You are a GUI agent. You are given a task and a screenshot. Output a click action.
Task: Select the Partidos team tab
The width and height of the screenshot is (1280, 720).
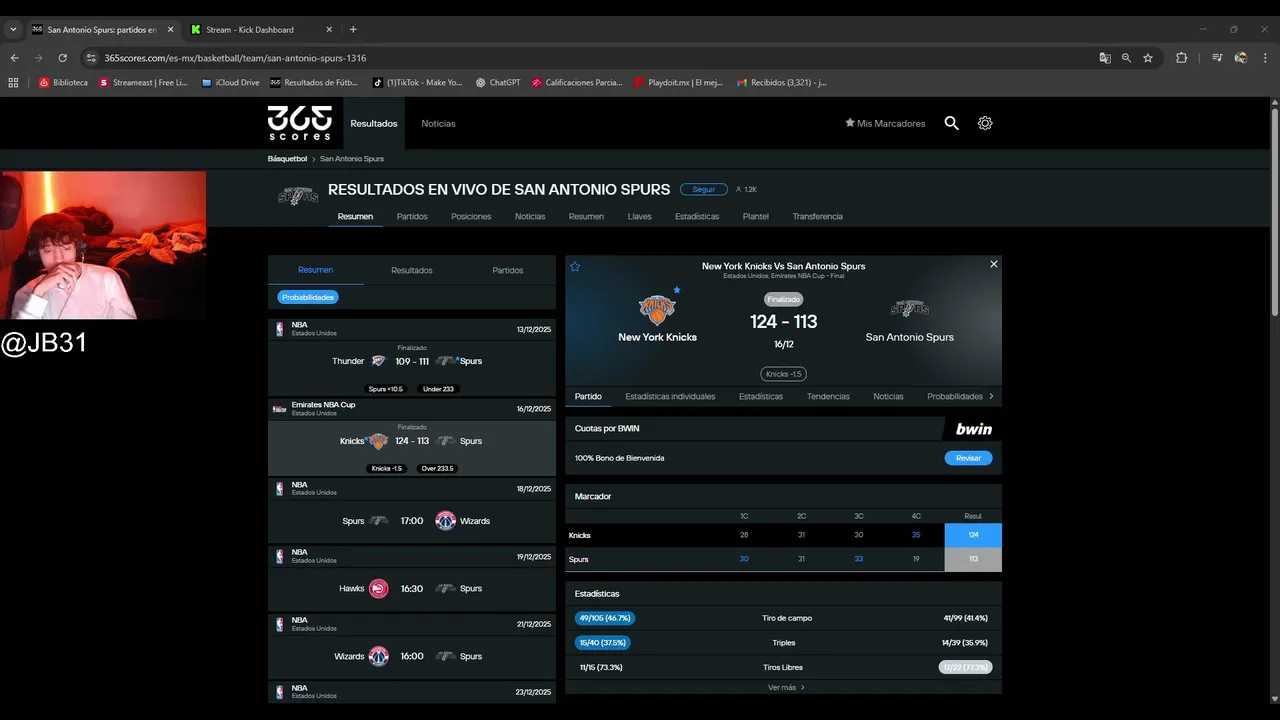coord(412,216)
